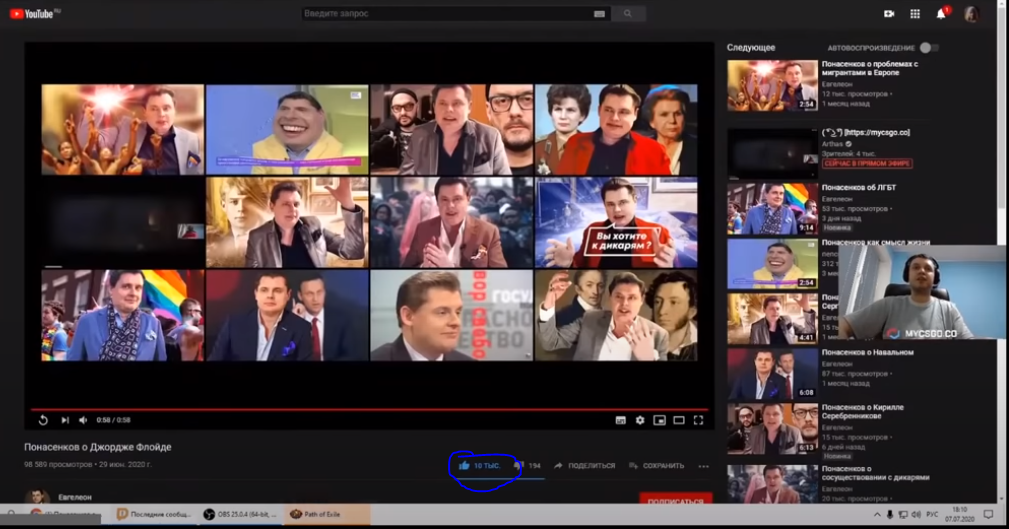Replay the video with replay button
Image resolution: width=1009 pixels, height=529 pixels.
[x=43, y=420]
